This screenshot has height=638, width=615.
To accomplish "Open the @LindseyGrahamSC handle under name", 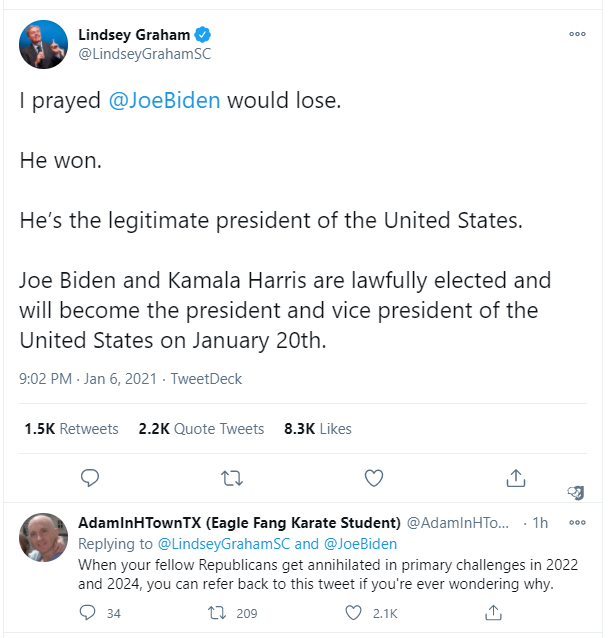I will click(144, 54).
